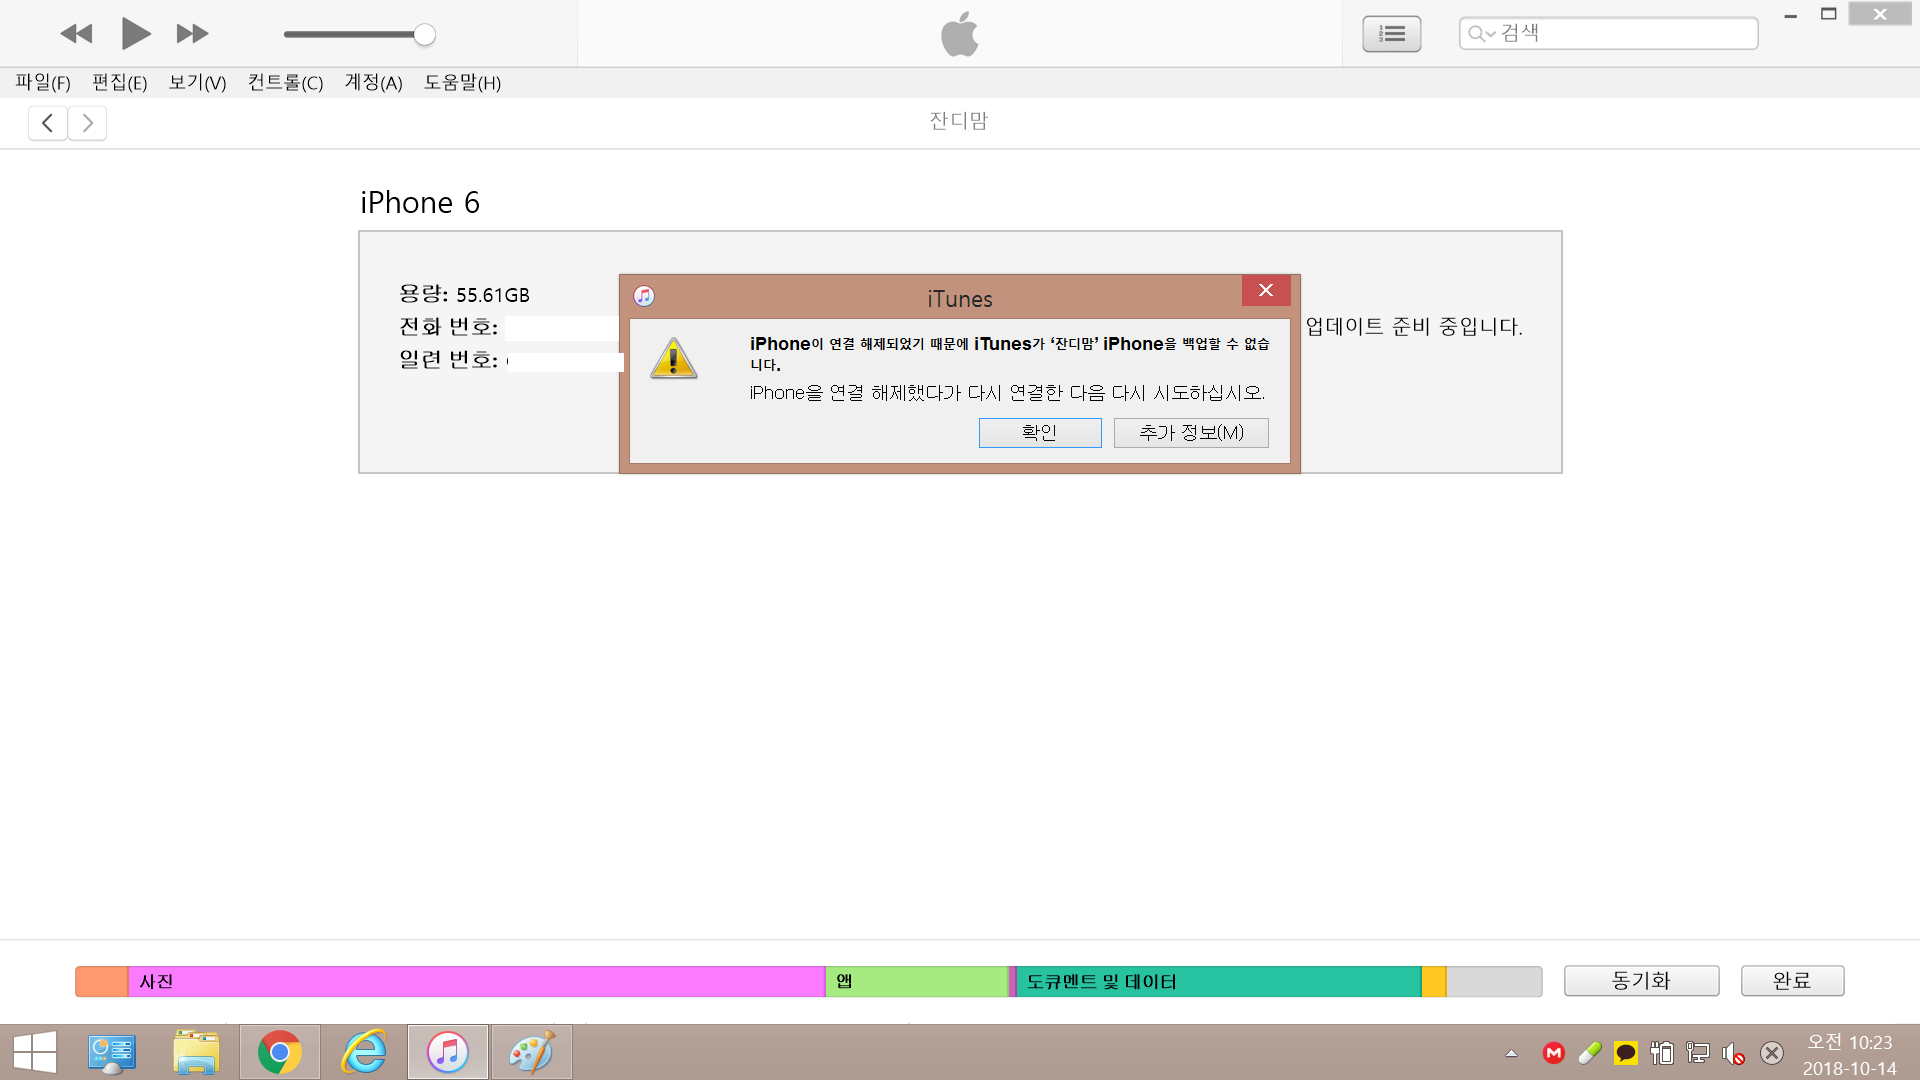Open the 파일(F) menu

click(43, 83)
